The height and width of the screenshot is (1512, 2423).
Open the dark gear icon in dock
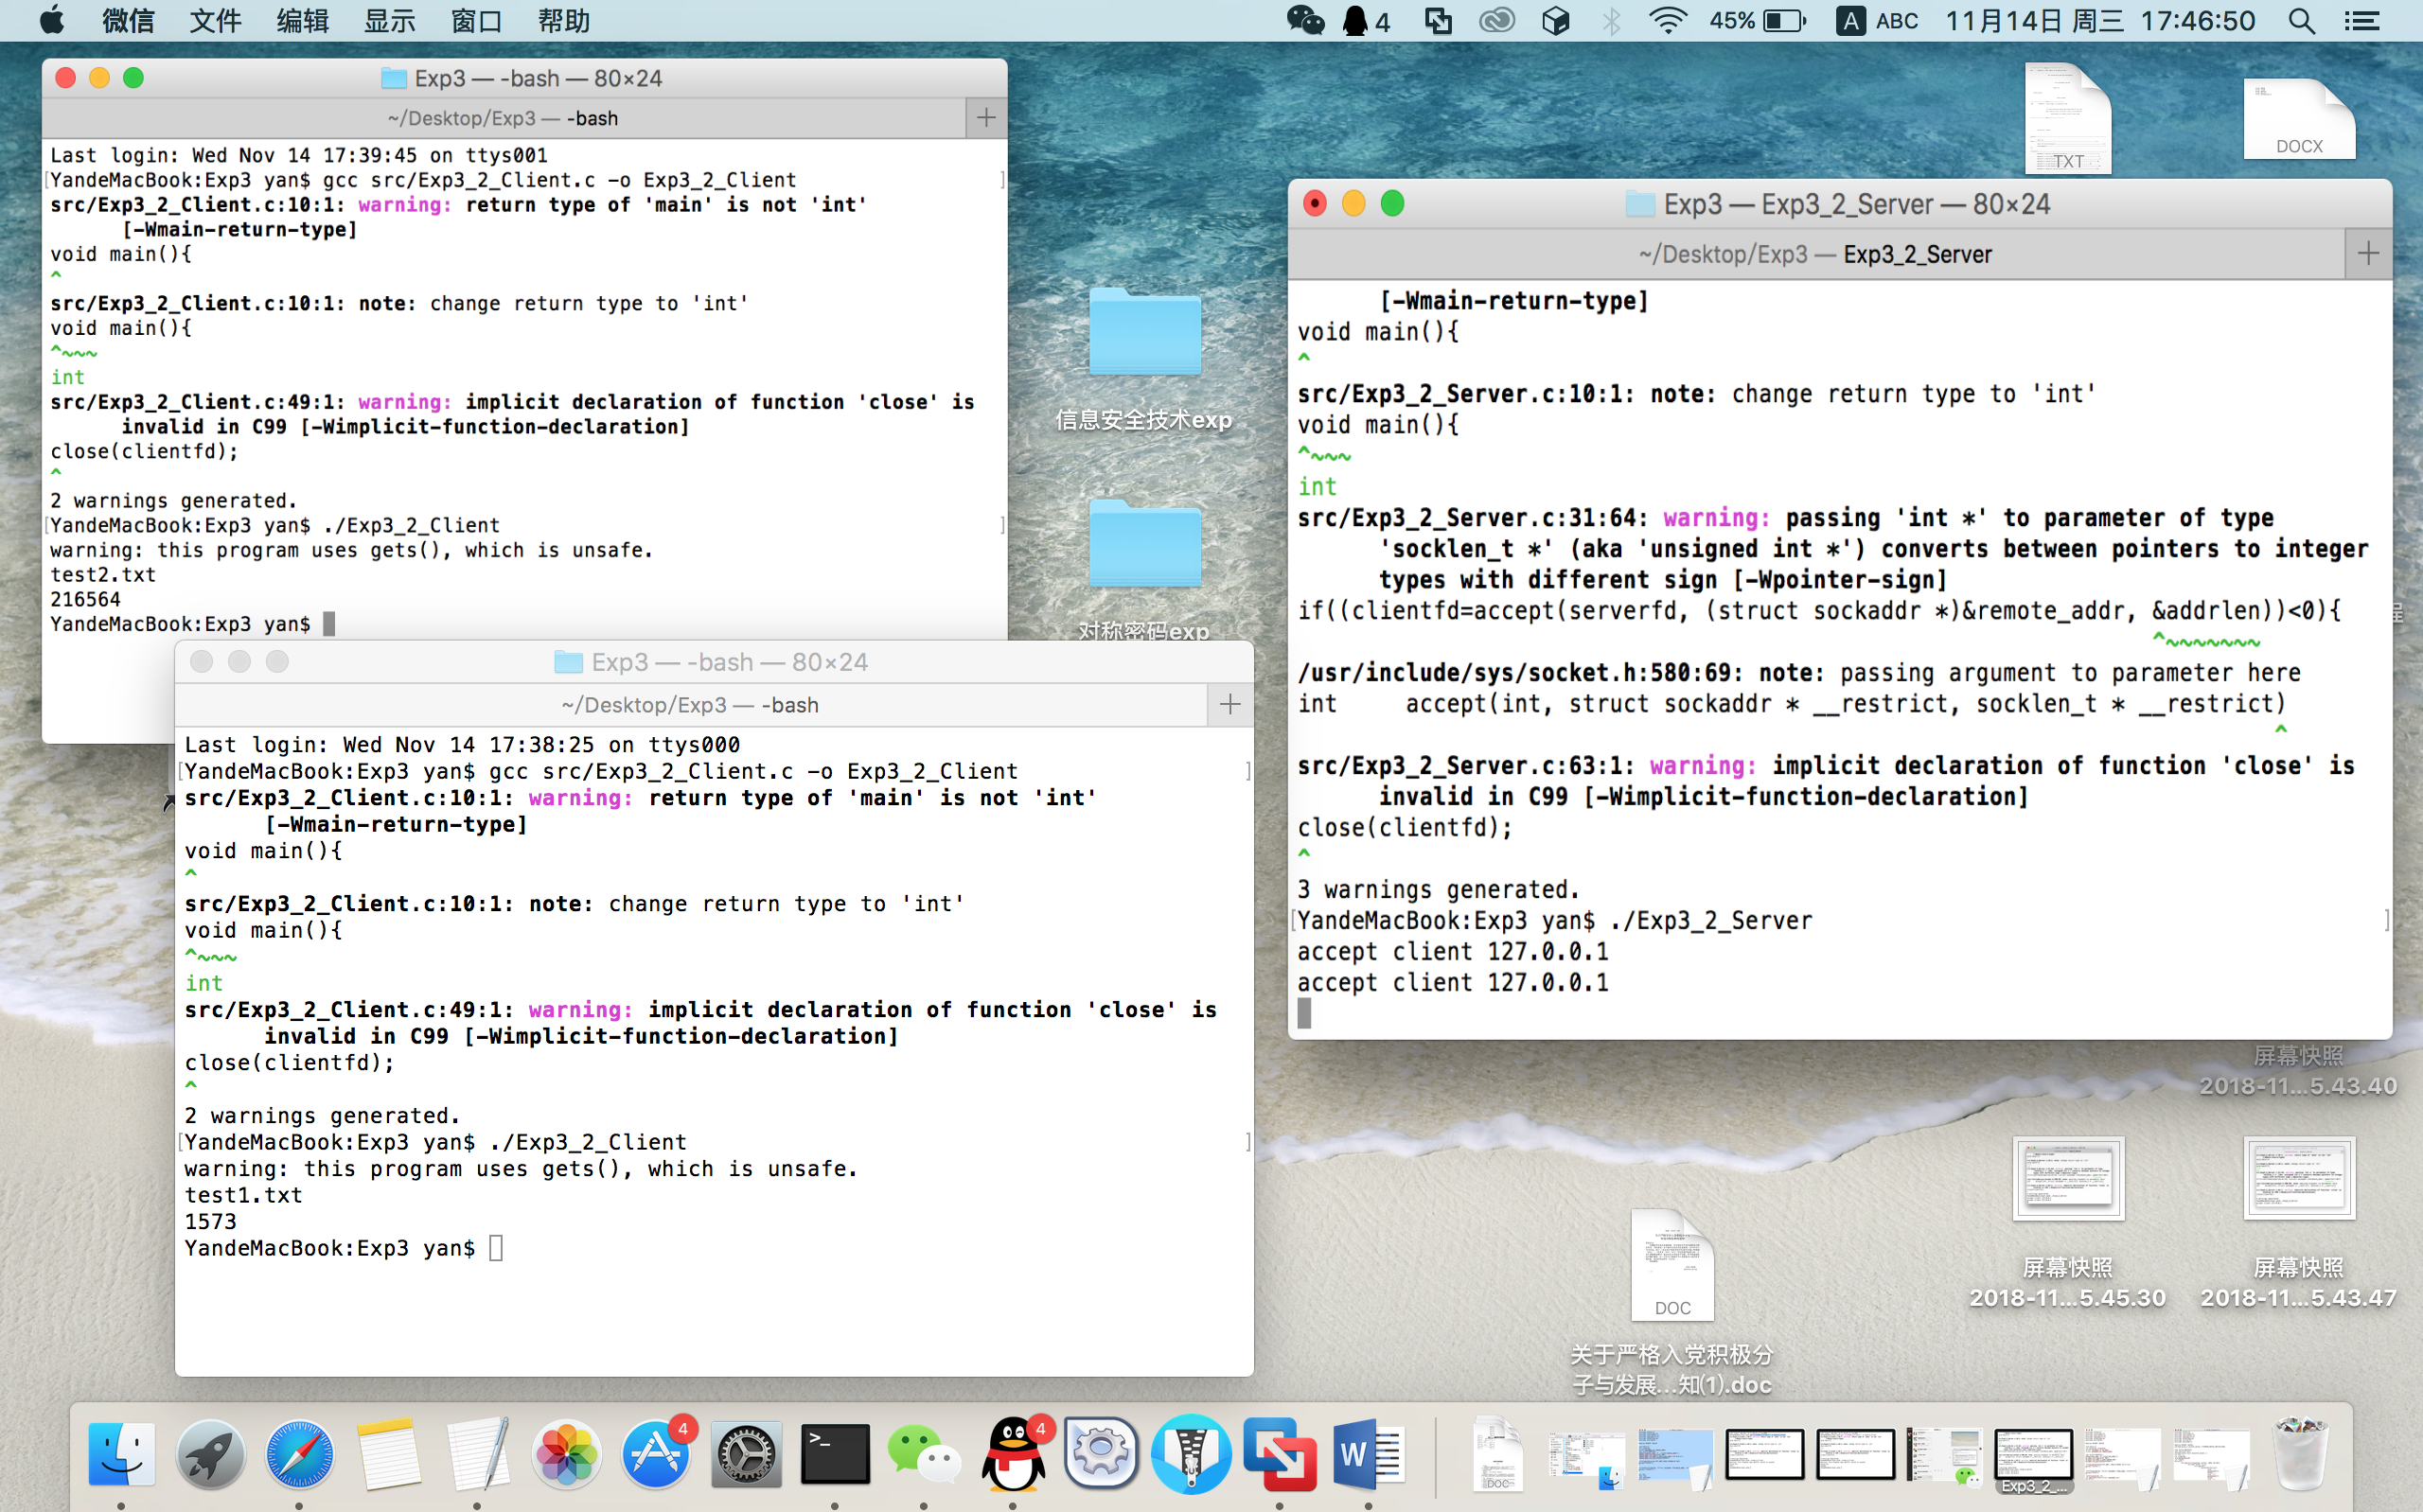point(745,1453)
